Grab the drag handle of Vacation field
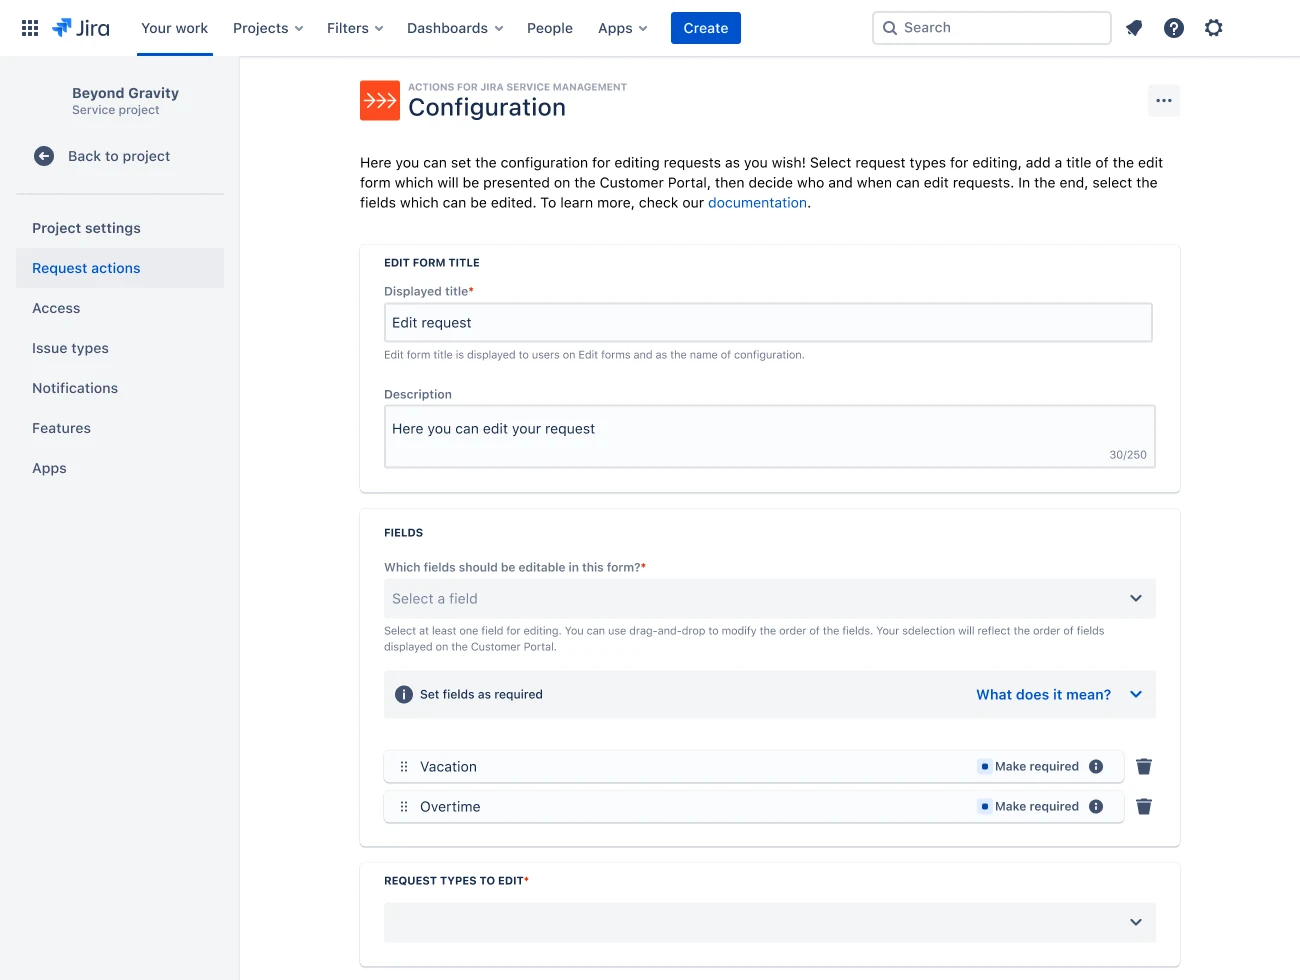This screenshot has width=1300, height=980. (404, 767)
